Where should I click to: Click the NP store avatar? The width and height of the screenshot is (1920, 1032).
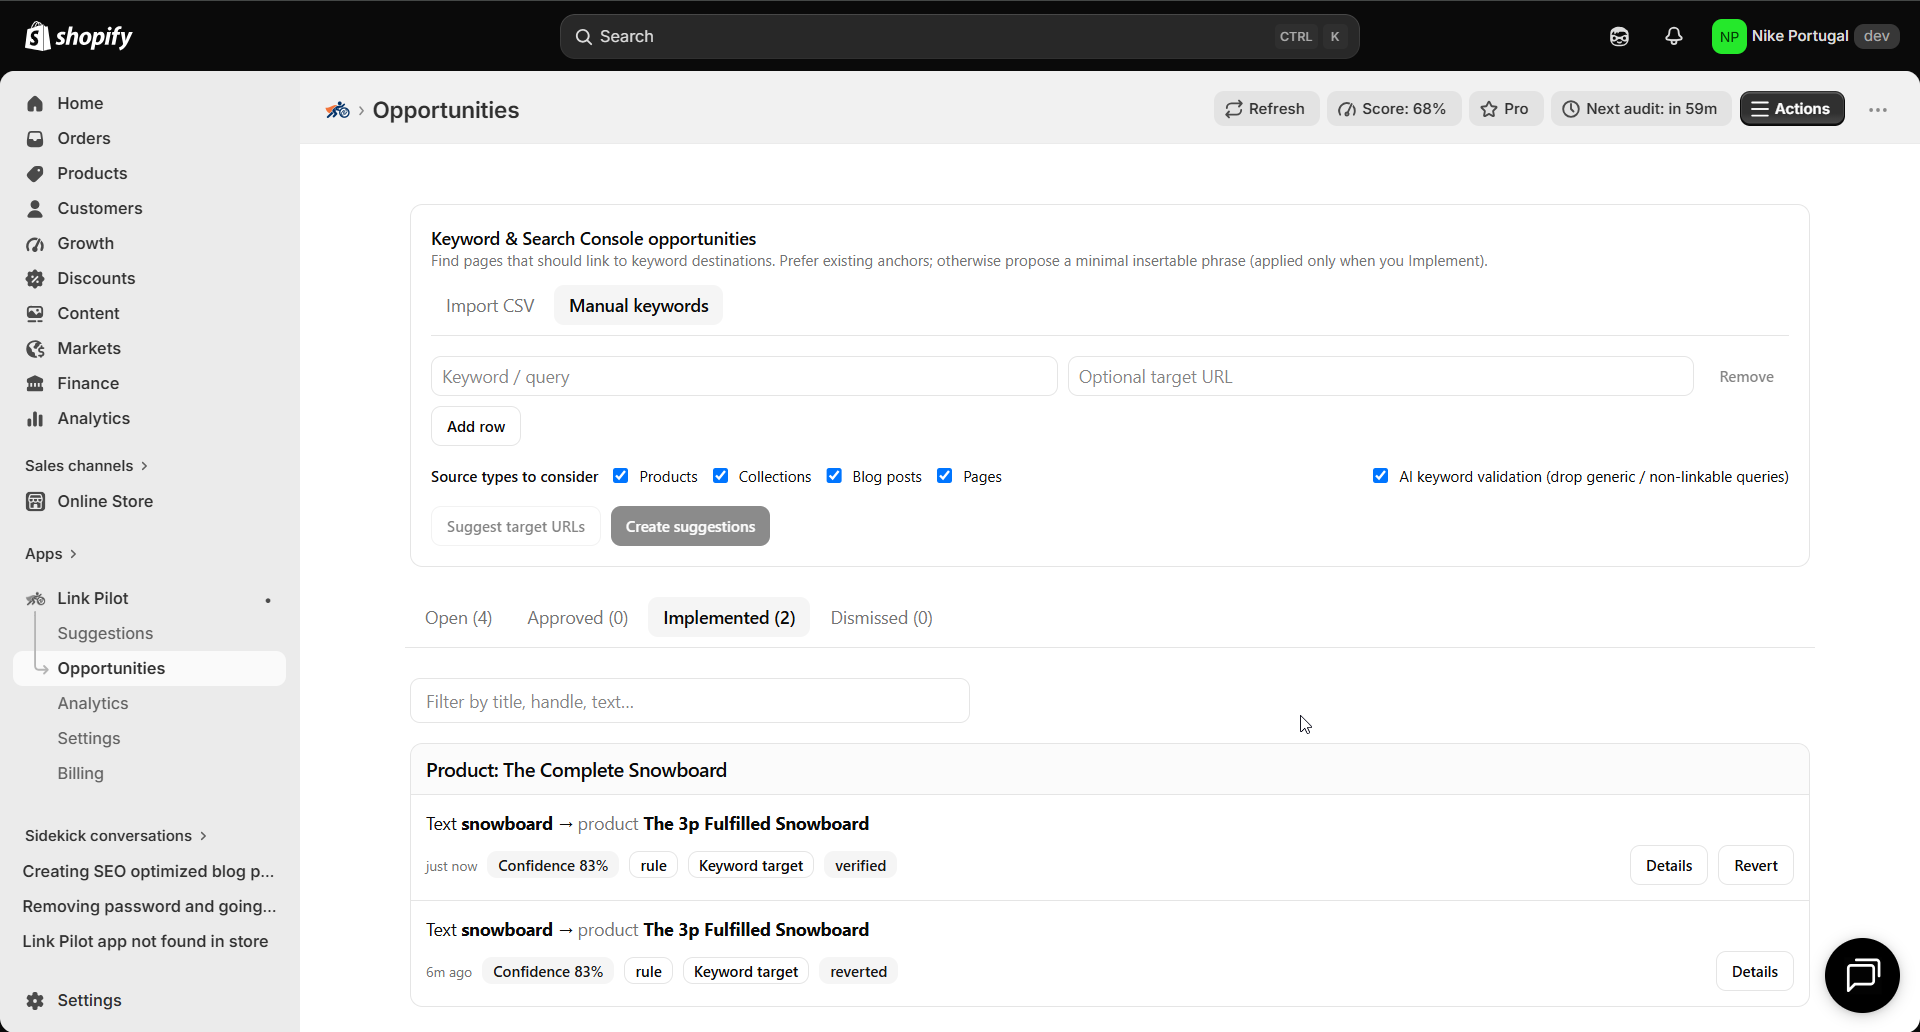pyautogui.click(x=1728, y=36)
